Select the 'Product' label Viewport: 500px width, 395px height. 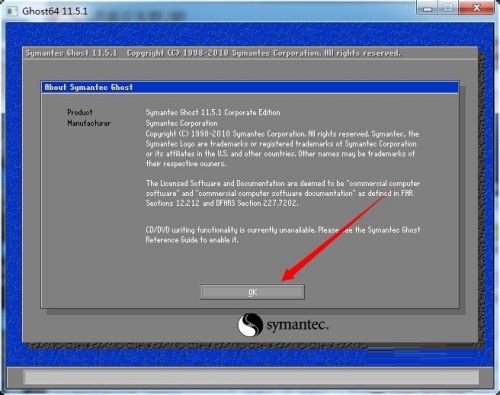80,112
